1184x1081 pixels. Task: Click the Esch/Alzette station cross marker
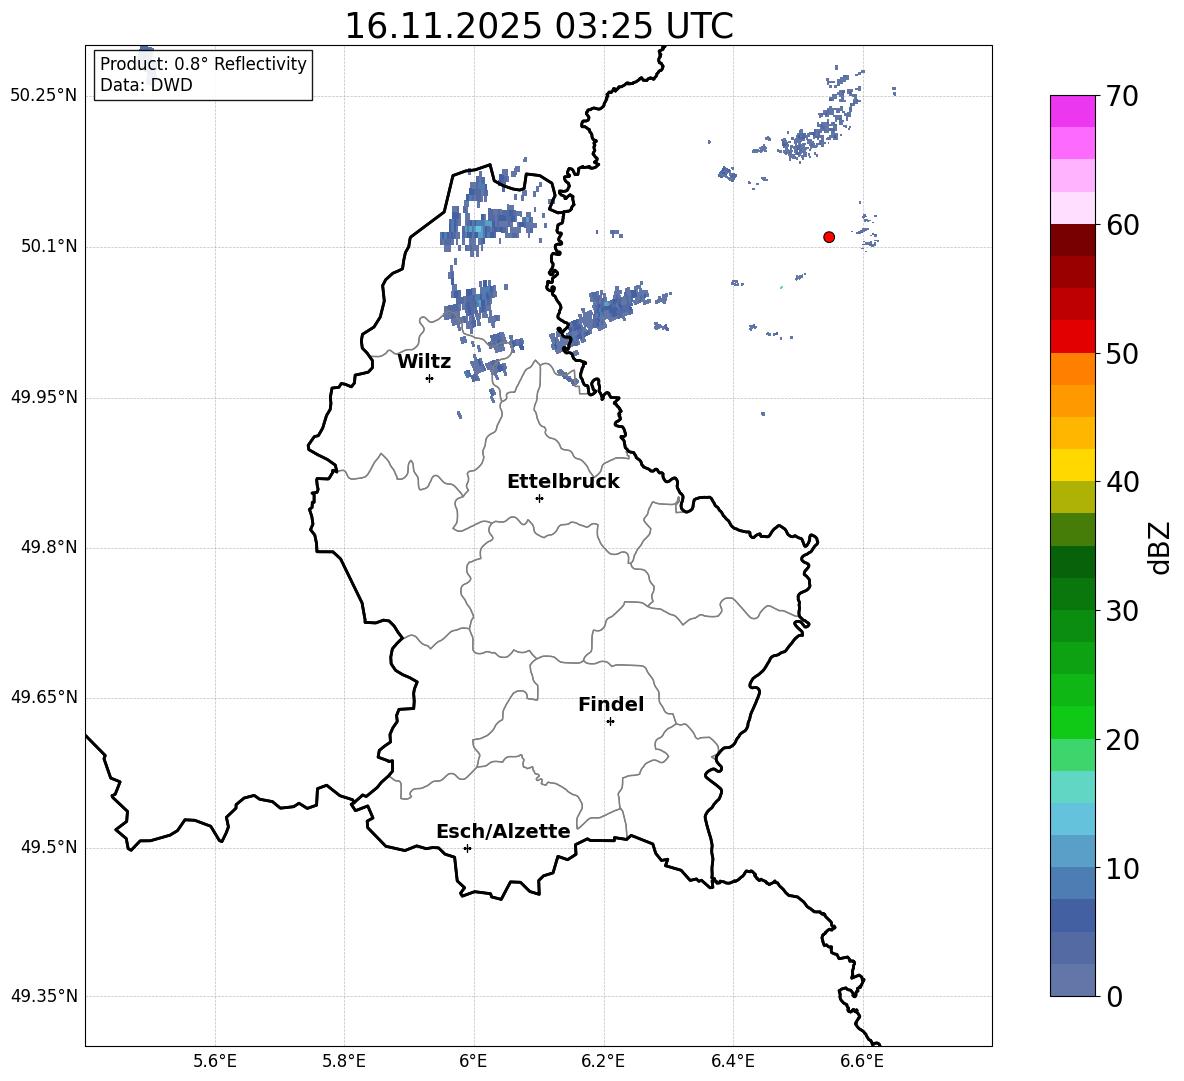point(467,848)
